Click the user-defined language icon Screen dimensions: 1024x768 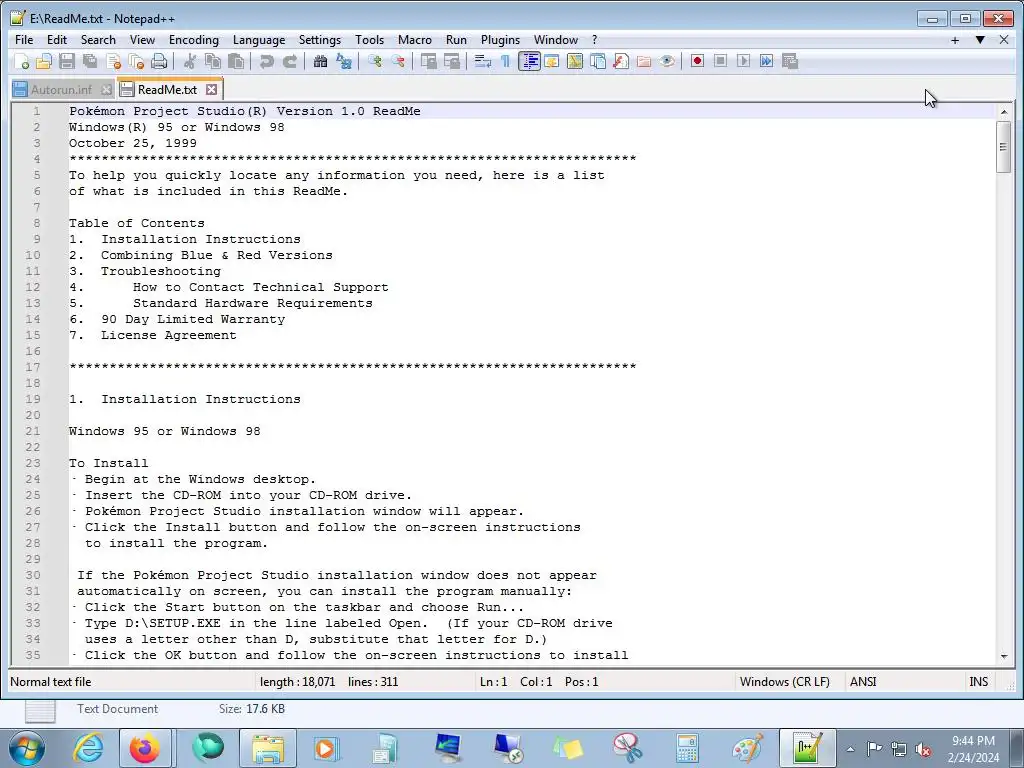tap(552, 61)
